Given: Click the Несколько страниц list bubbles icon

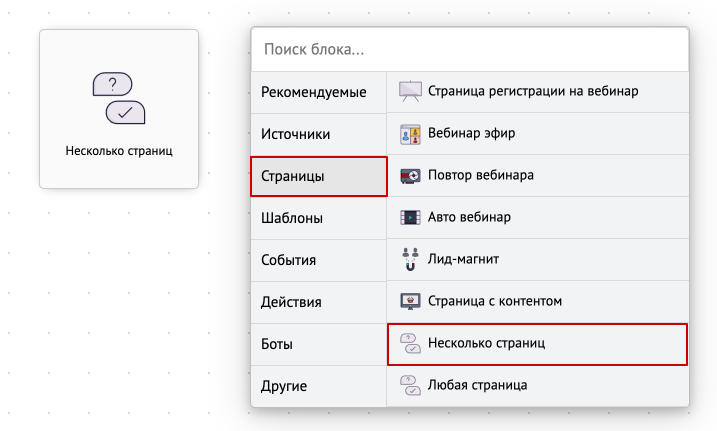Looking at the screenshot, I should point(410,343).
